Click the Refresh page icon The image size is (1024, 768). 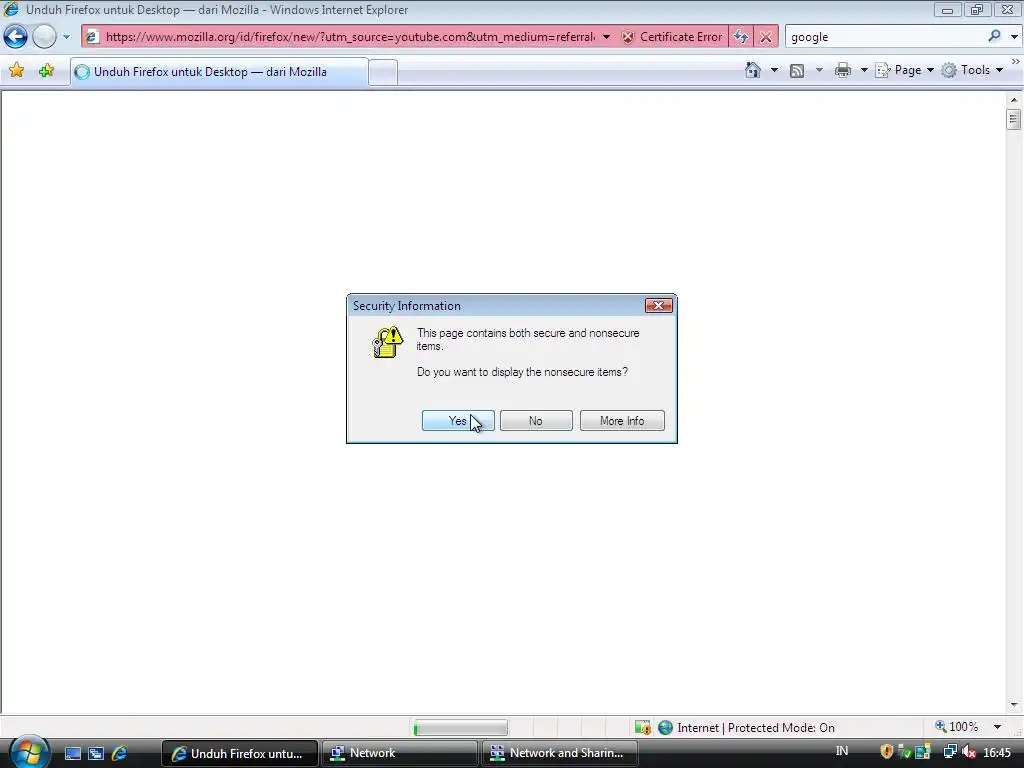tap(741, 37)
